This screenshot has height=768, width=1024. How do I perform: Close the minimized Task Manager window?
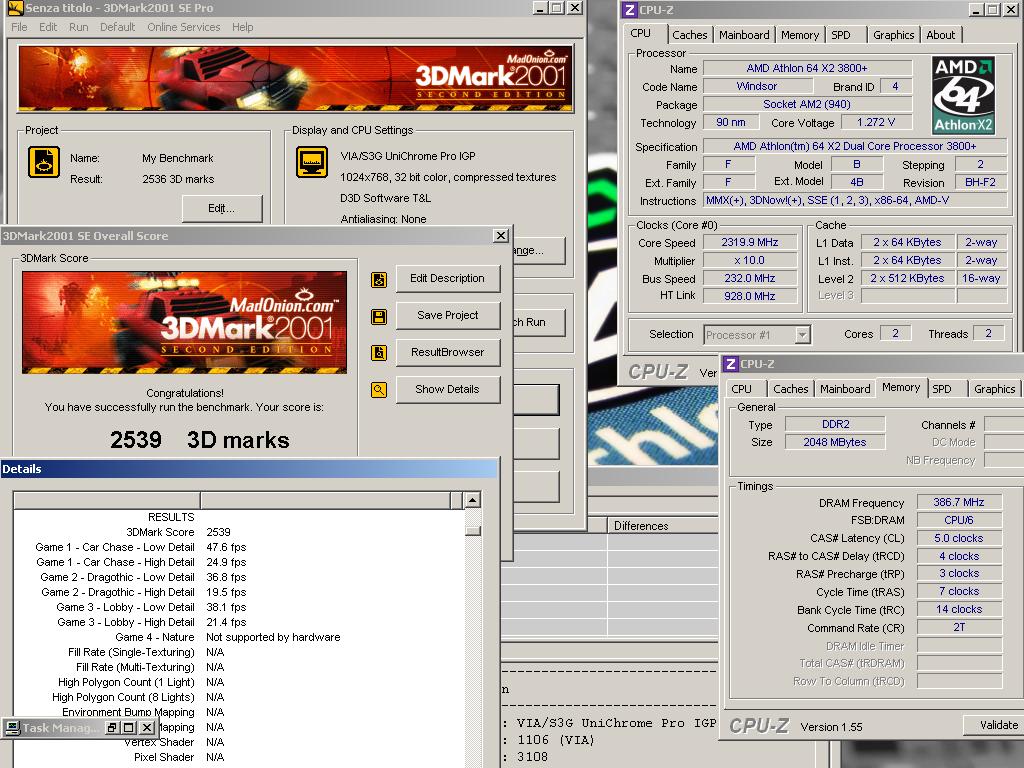[147, 728]
